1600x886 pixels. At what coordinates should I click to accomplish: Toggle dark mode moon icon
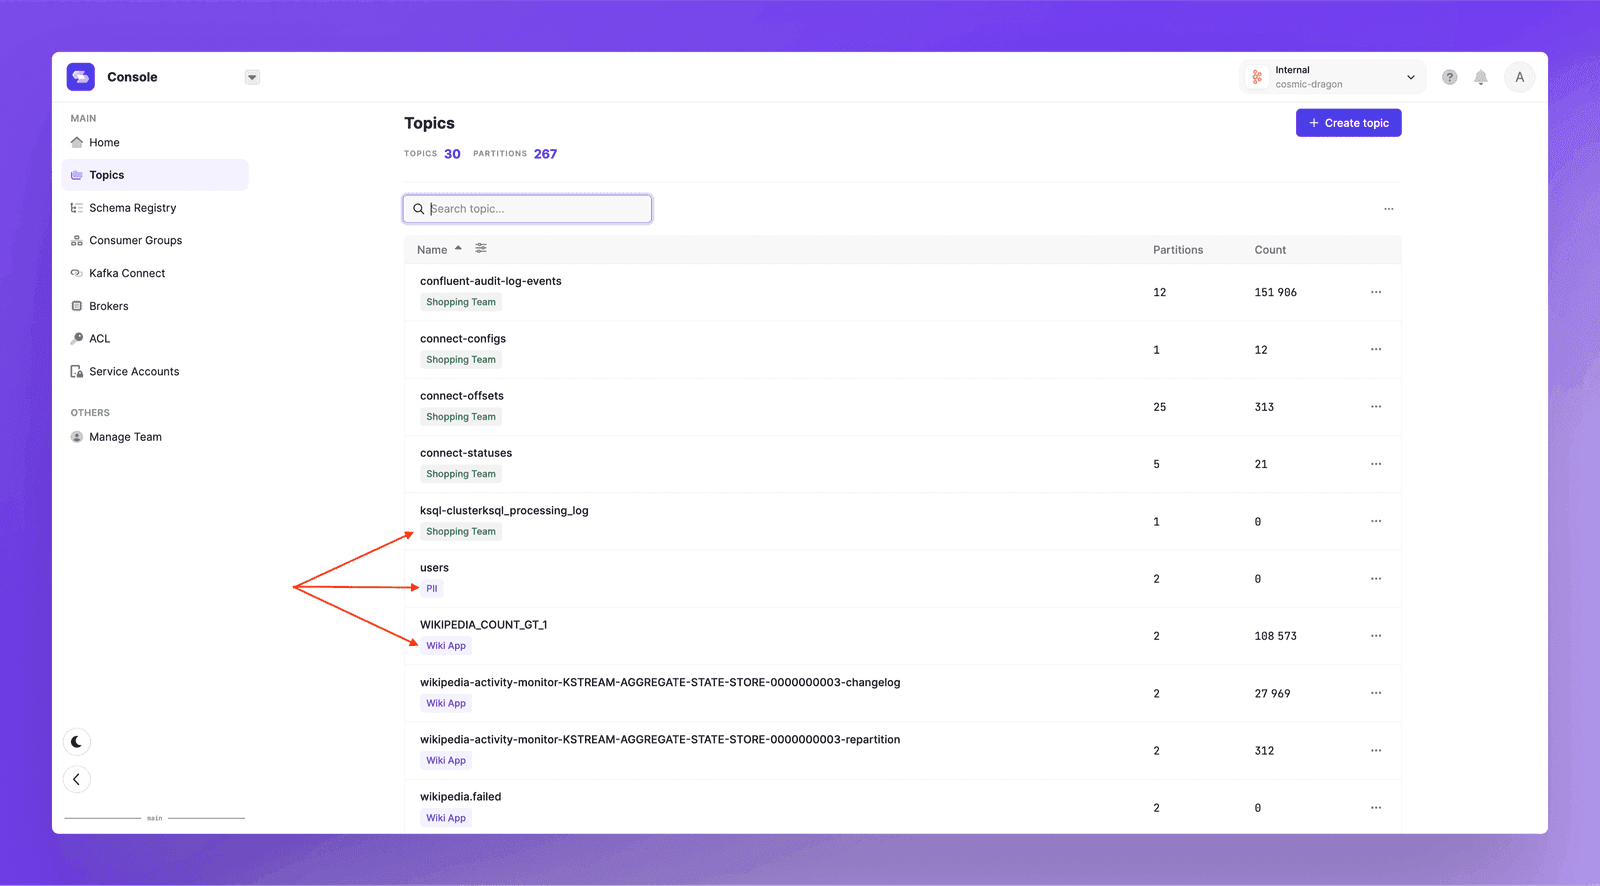(x=77, y=742)
